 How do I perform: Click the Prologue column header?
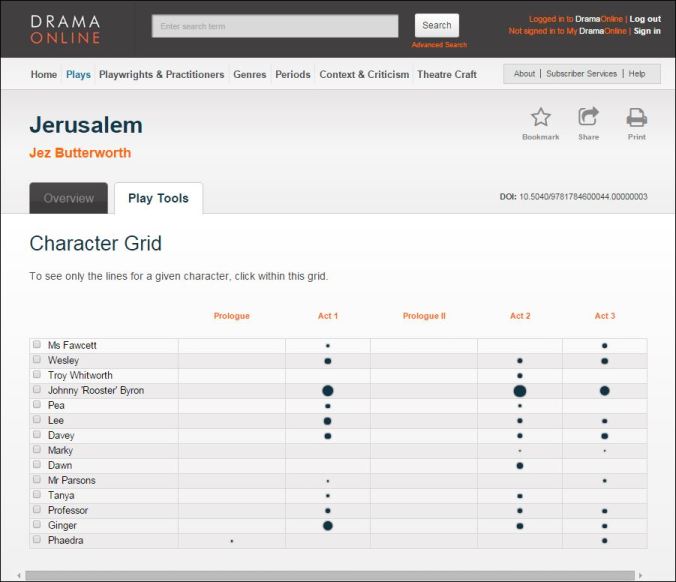coord(232,316)
